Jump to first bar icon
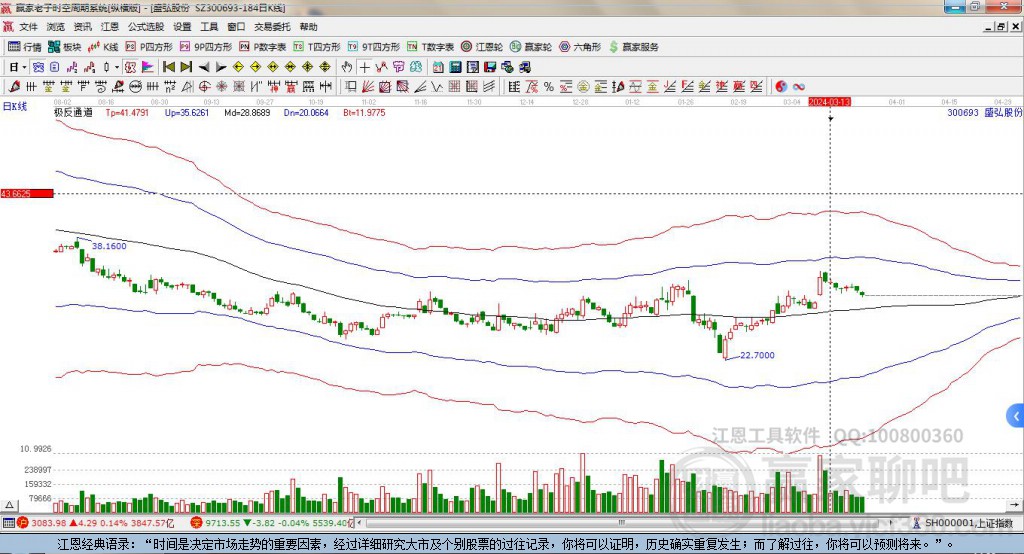 pos(169,67)
